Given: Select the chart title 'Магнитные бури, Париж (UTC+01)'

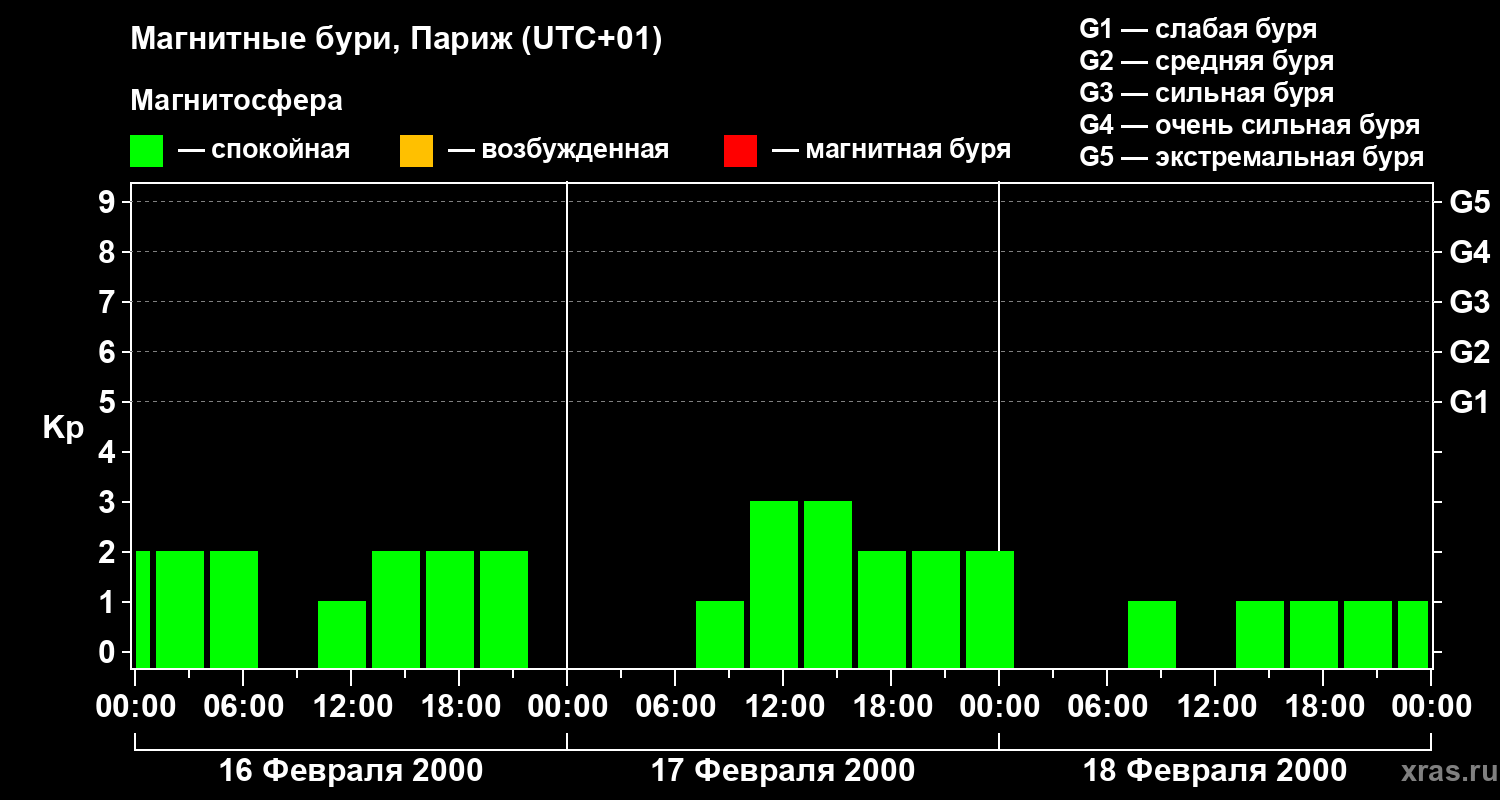Looking at the screenshot, I should click(x=396, y=40).
